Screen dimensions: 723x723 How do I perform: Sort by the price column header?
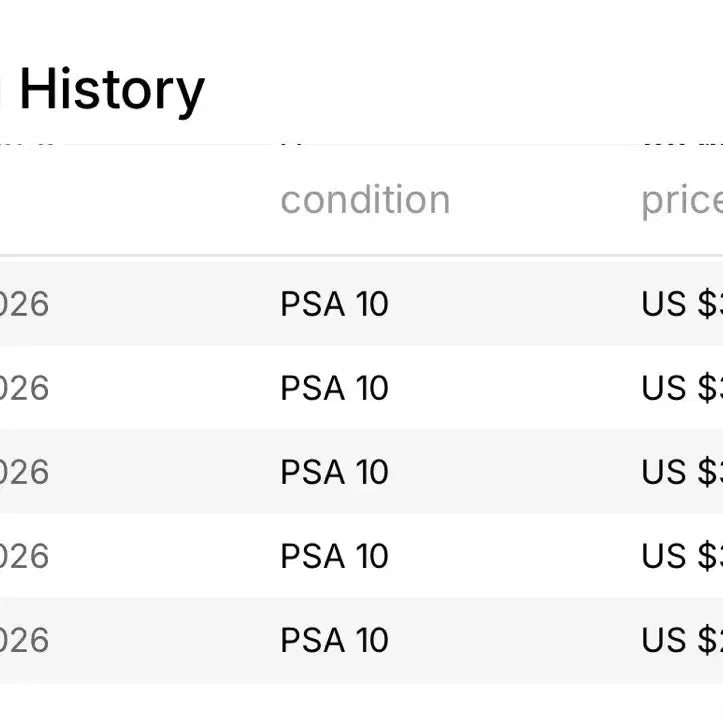point(682,201)
